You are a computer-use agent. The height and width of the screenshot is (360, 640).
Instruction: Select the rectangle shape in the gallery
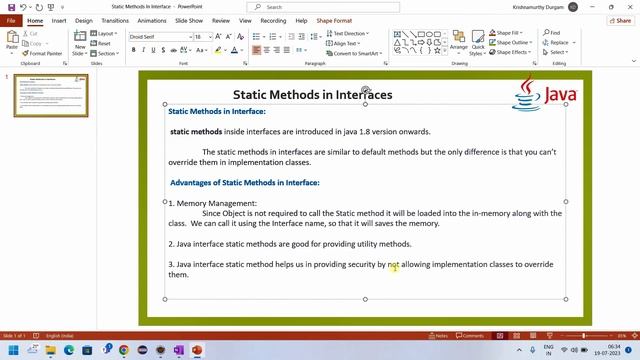[421, 34]
